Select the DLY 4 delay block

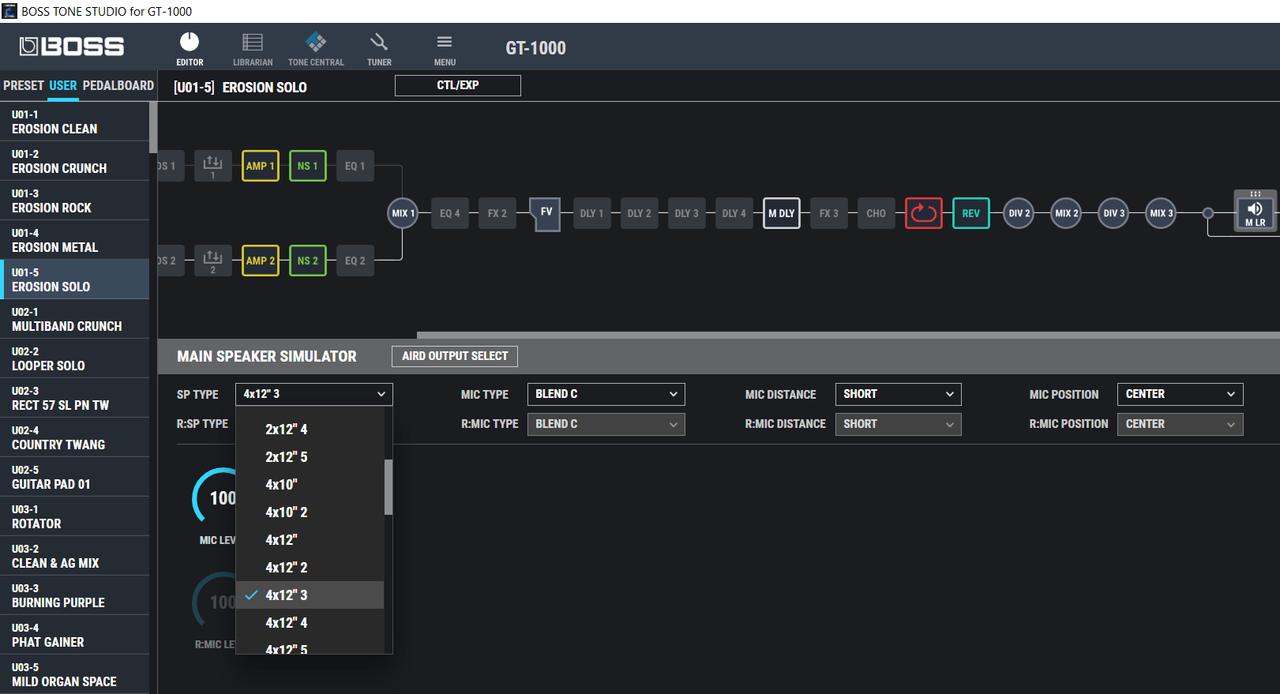(x=734, y=213)
